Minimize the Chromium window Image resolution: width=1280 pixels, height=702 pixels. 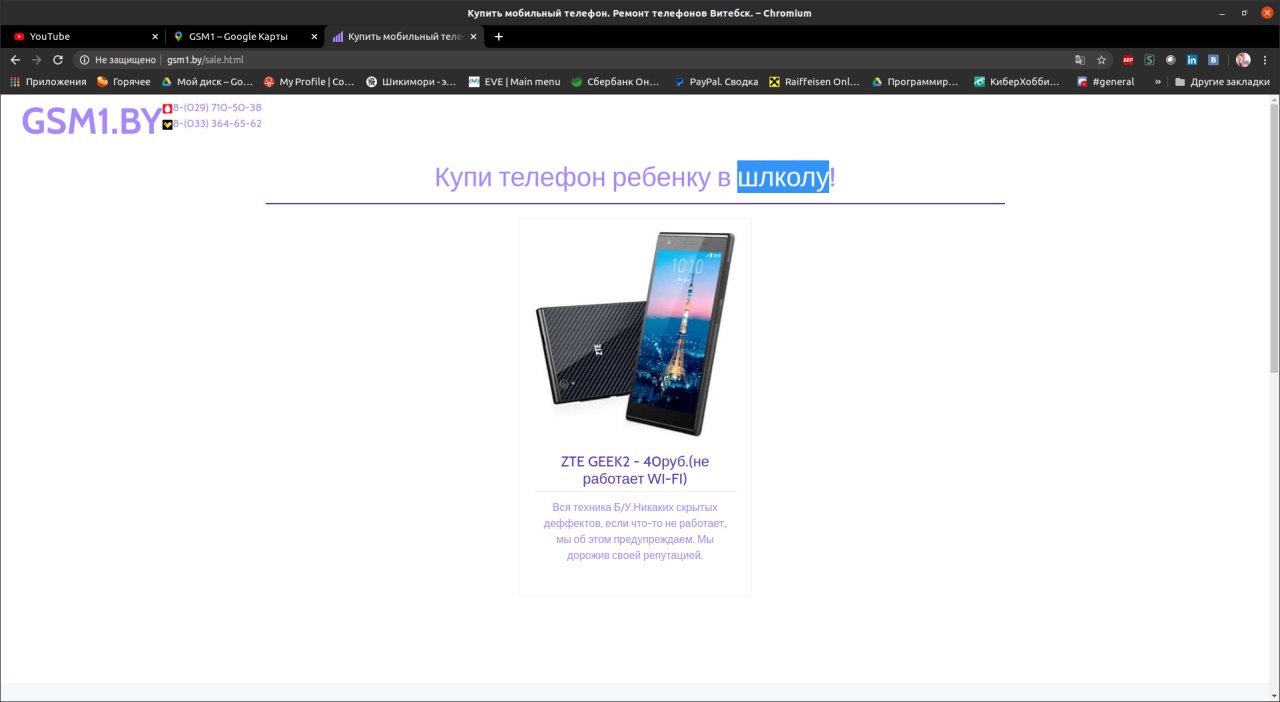click(x=1222, y=13)
